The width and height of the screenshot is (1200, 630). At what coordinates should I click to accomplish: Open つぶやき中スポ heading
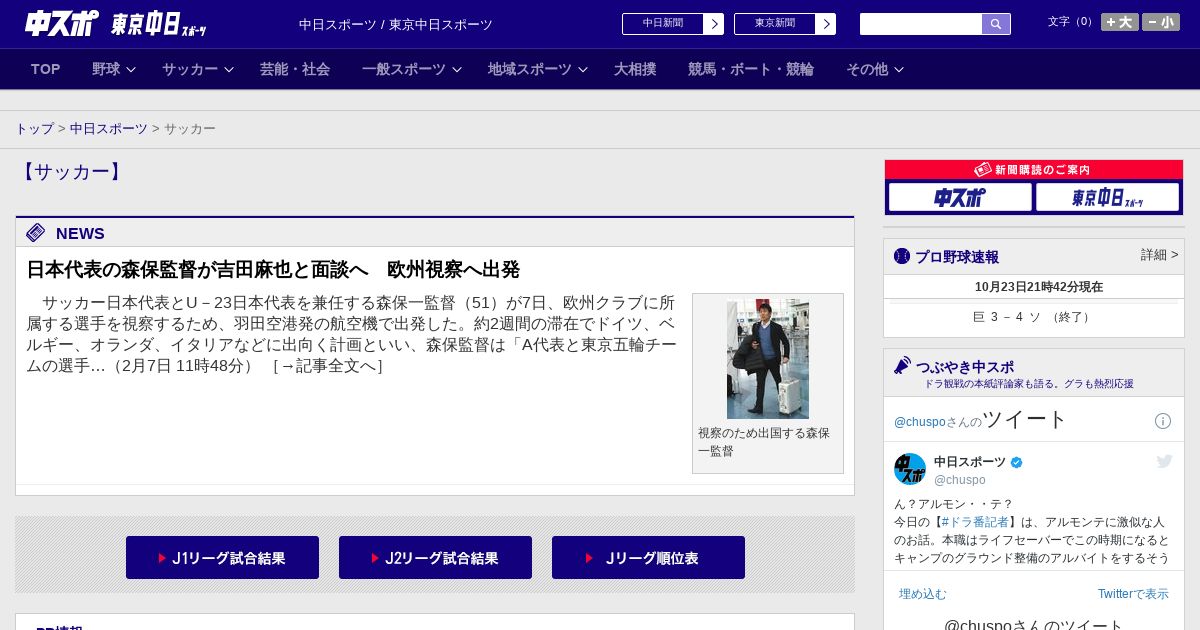965,366
